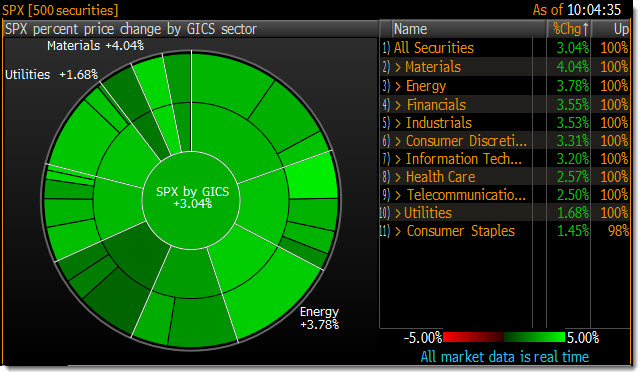Sort by the %Chg column header
This screenshot has width=643, height=376.
click(x=570, y=29)
